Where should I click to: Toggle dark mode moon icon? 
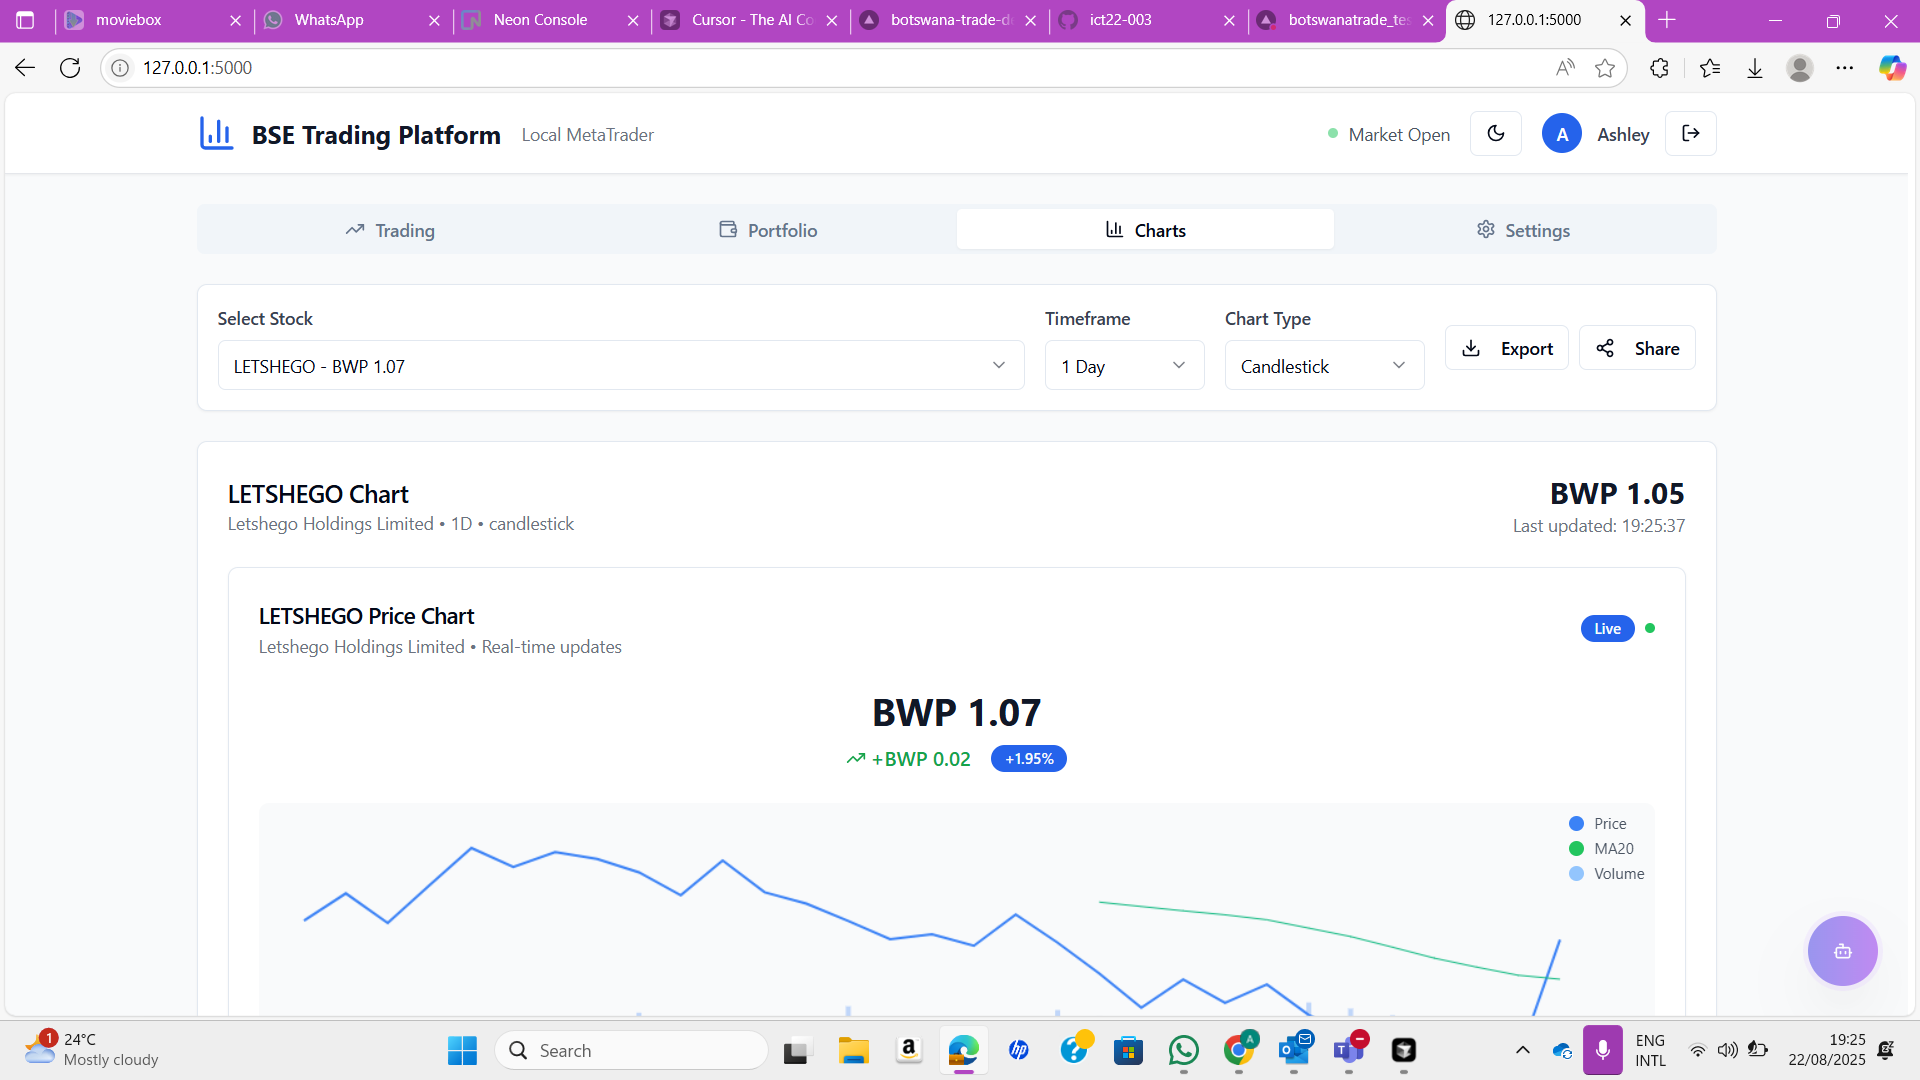pos(1496,134)
